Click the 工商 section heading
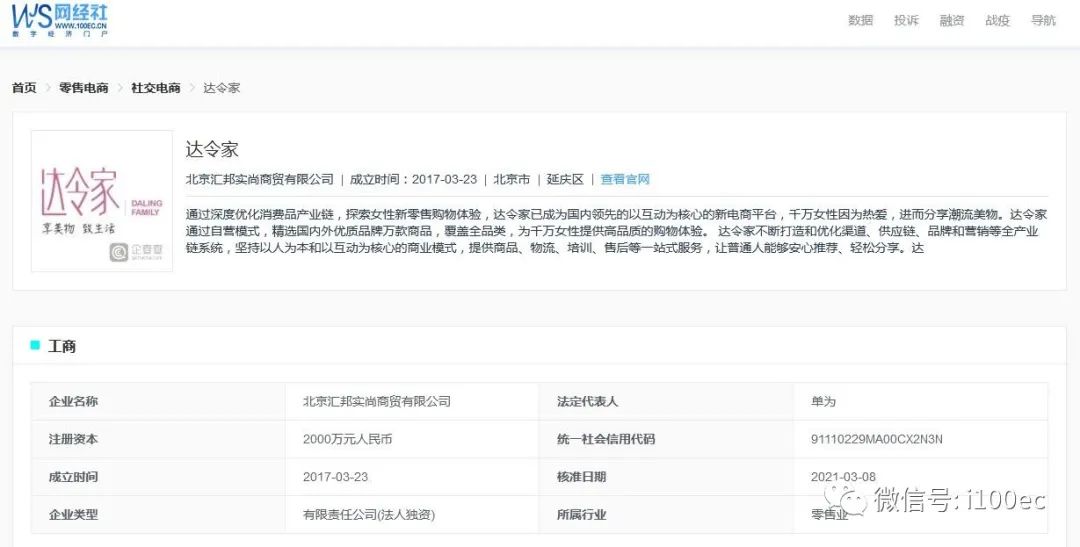 pyautogui.click(x=61, y=346)
